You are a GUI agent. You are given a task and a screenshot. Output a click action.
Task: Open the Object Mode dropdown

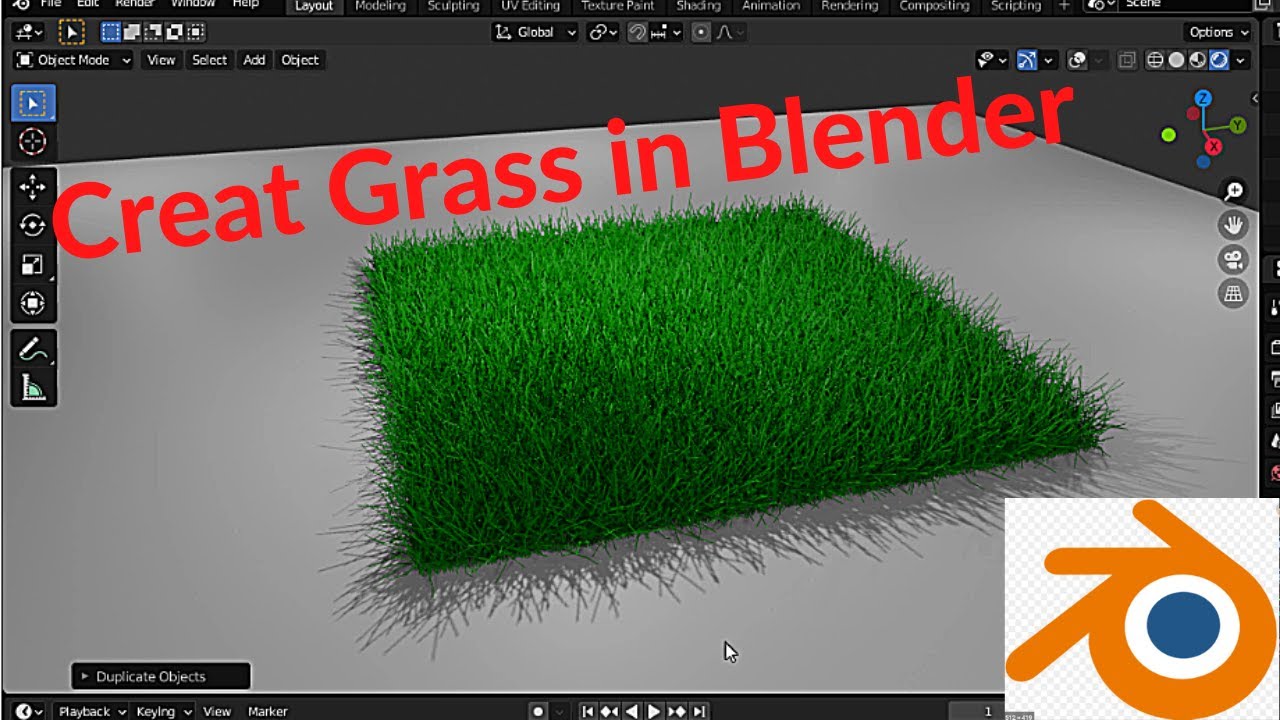pos(73,60)
